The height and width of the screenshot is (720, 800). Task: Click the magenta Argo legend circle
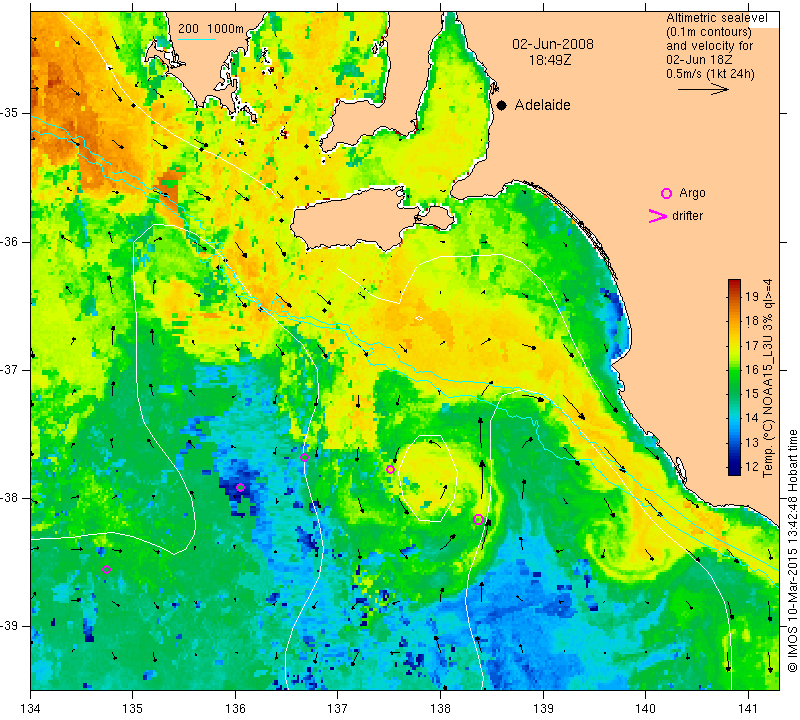(666, 193)
